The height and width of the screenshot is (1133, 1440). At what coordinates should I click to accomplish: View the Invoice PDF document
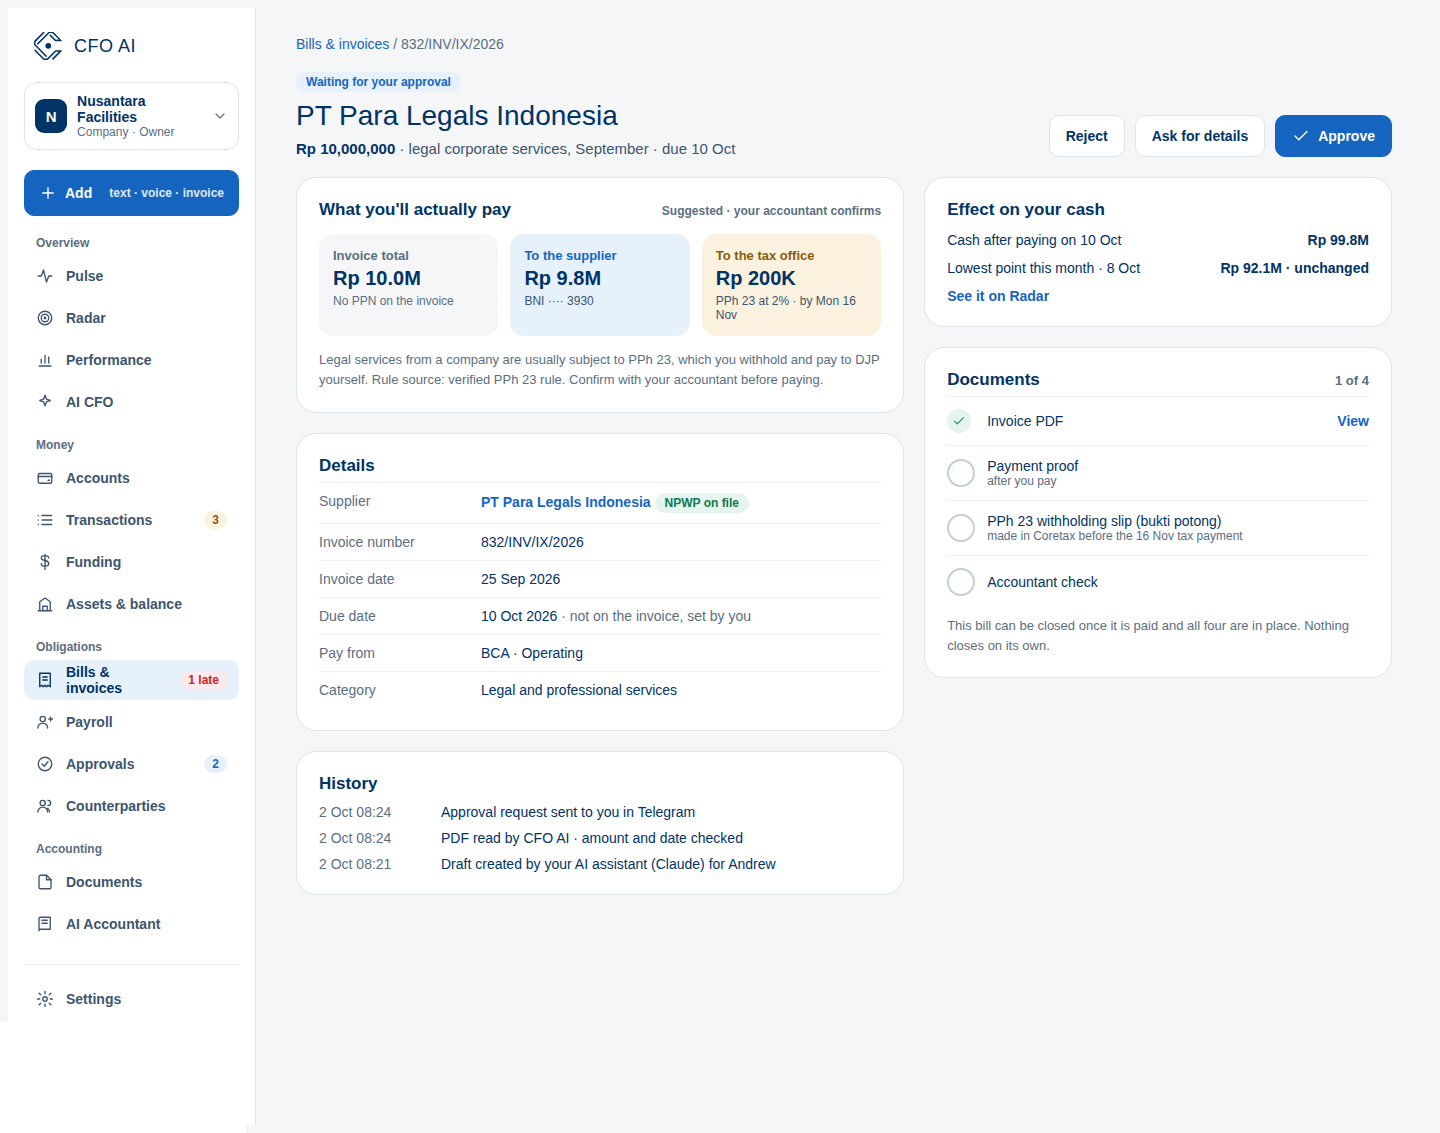point(1352,421)
